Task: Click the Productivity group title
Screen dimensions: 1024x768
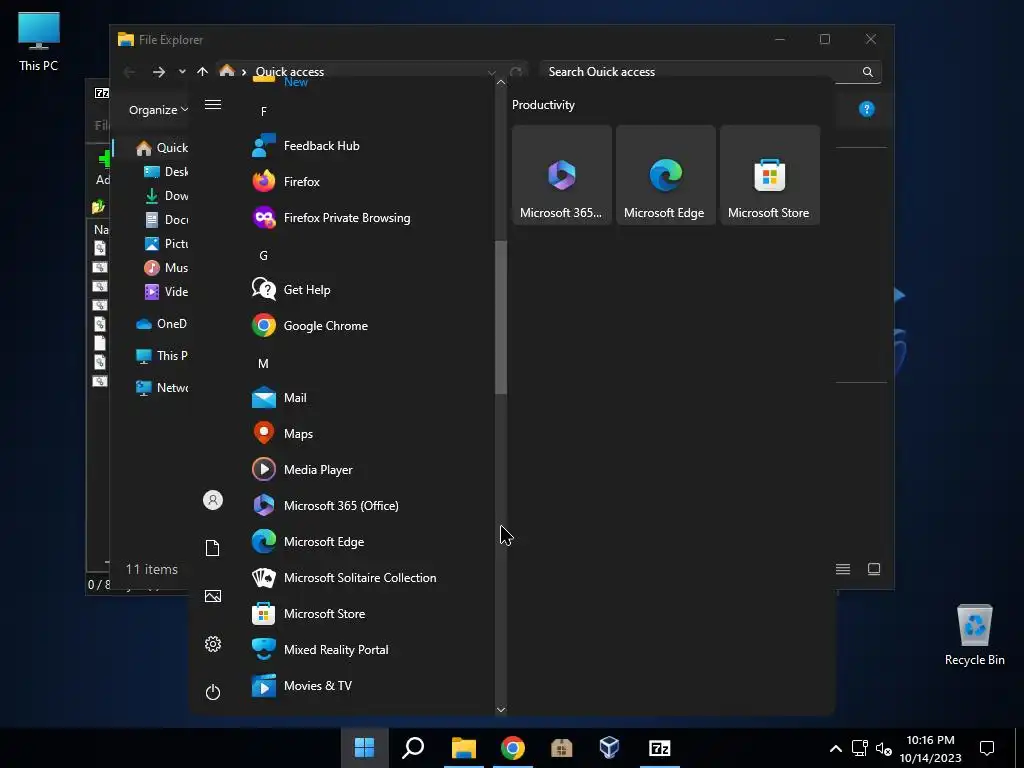Action: [x=543, y=104]
